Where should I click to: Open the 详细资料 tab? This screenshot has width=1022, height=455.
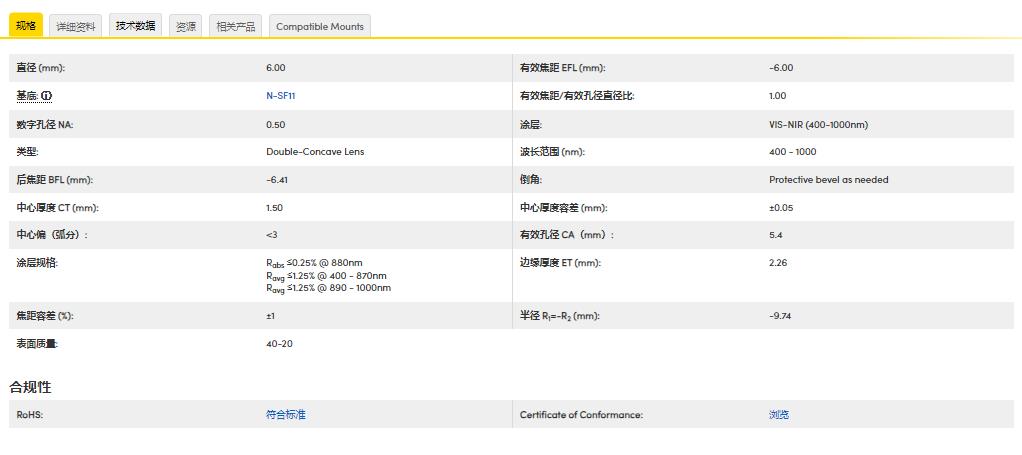[x=76, y=26]
